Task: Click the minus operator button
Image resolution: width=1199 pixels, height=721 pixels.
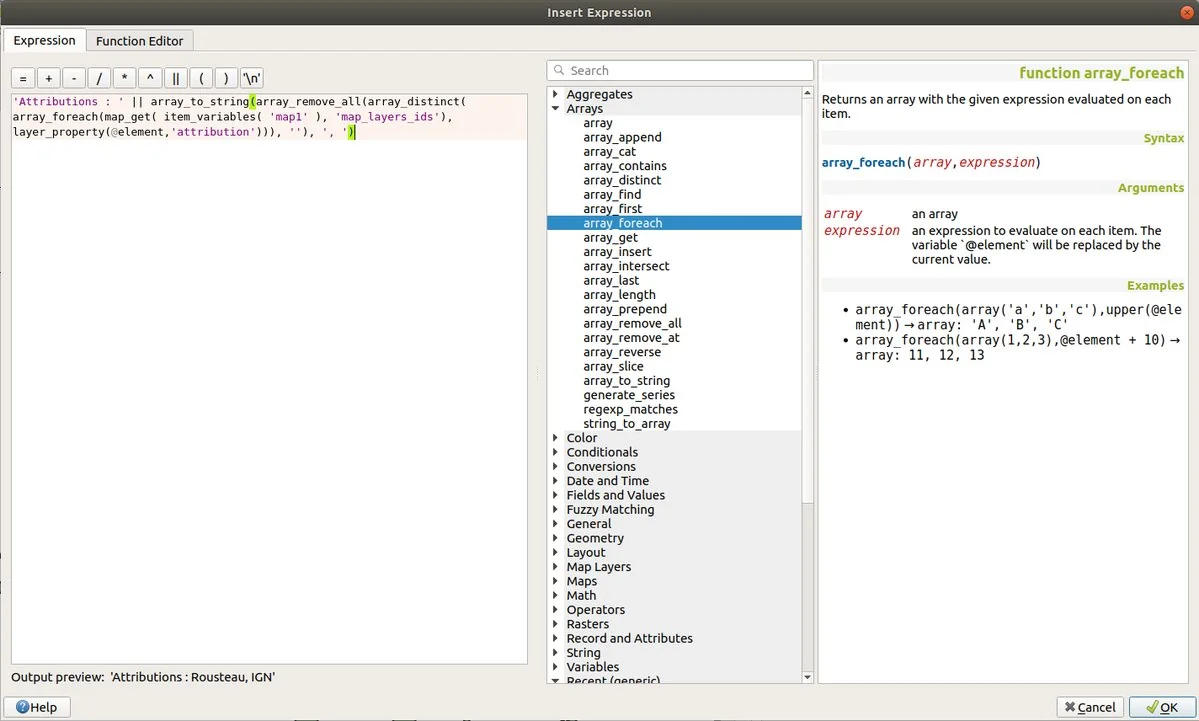Action: 74,79
